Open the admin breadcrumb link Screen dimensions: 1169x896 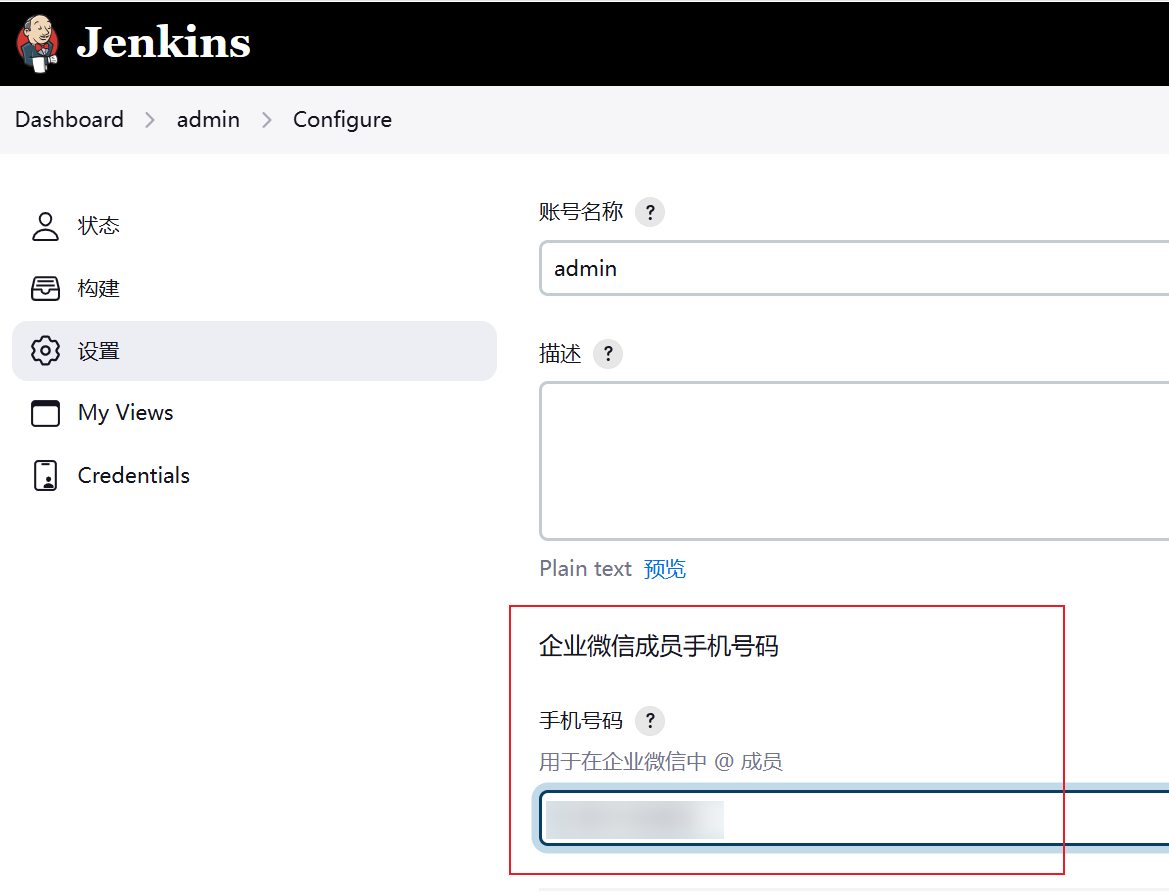point(208,120)
